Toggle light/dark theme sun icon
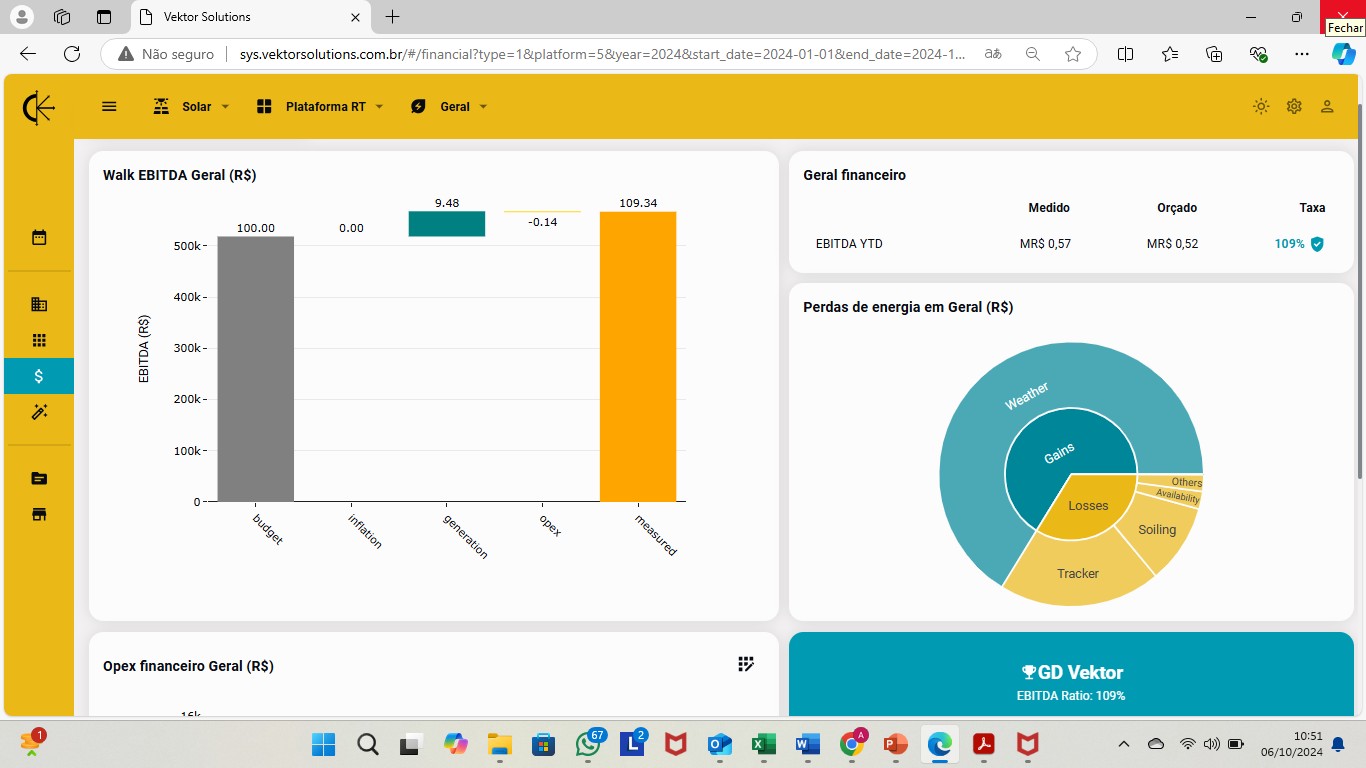The width and height of the screenshot is (1366, 768). coord(1261,106)
